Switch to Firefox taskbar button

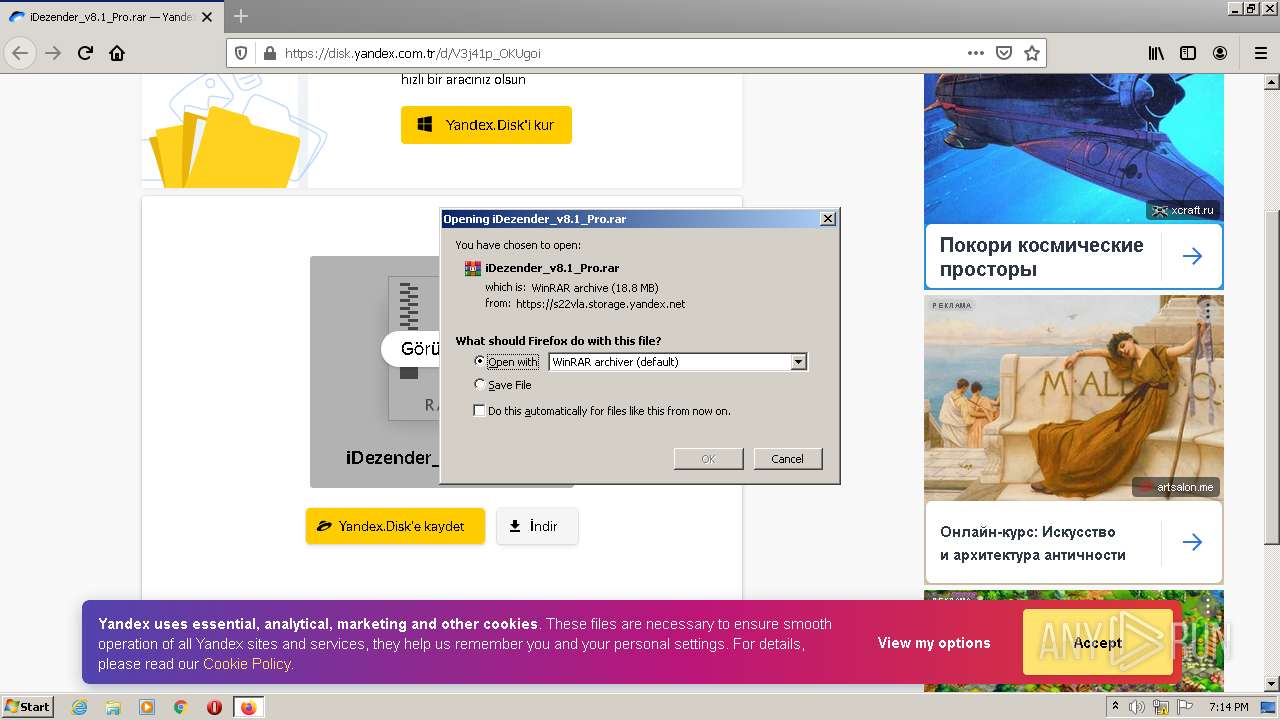pyautogui.click(x=248, y=707)
